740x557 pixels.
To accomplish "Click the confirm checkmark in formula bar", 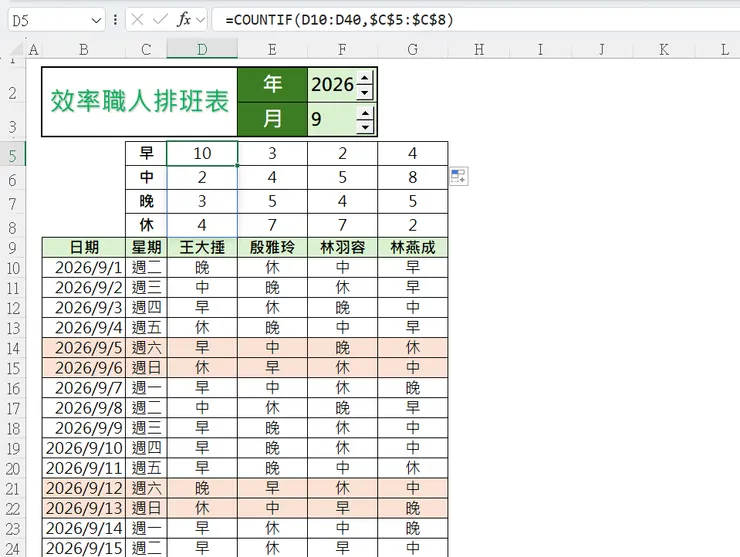I will tap(160, 20).
